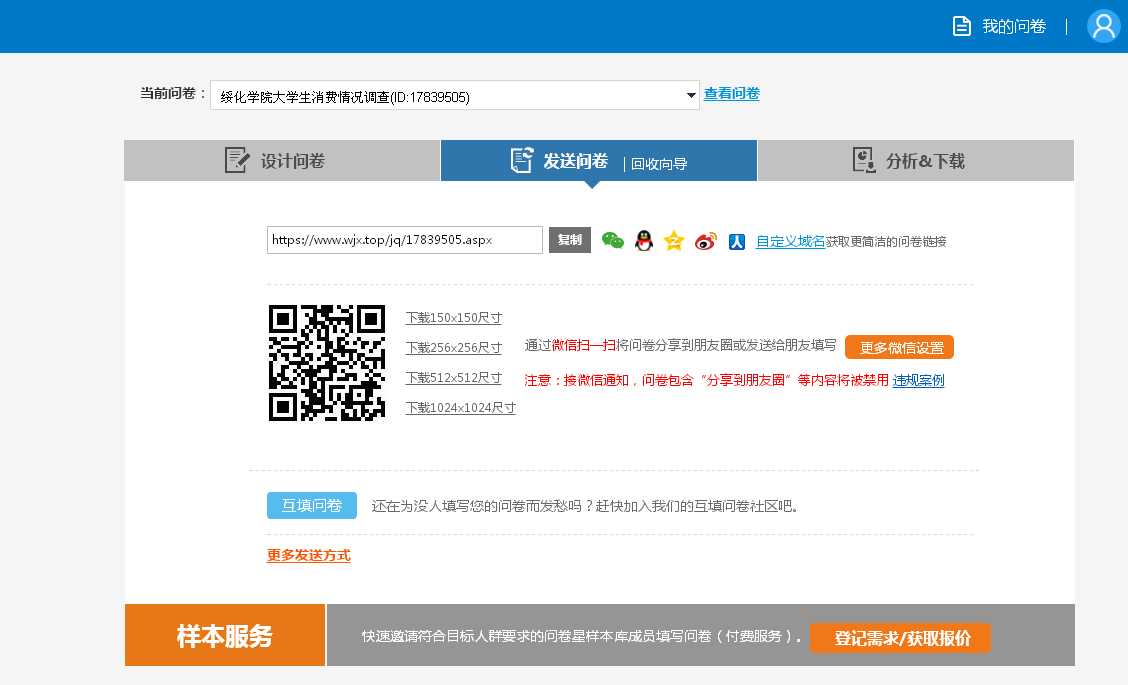This screenshot has width=1128, height=685.
Task: Click the 快速邀请符合目标人群要求 description text
Action: (x=581, y=636)
